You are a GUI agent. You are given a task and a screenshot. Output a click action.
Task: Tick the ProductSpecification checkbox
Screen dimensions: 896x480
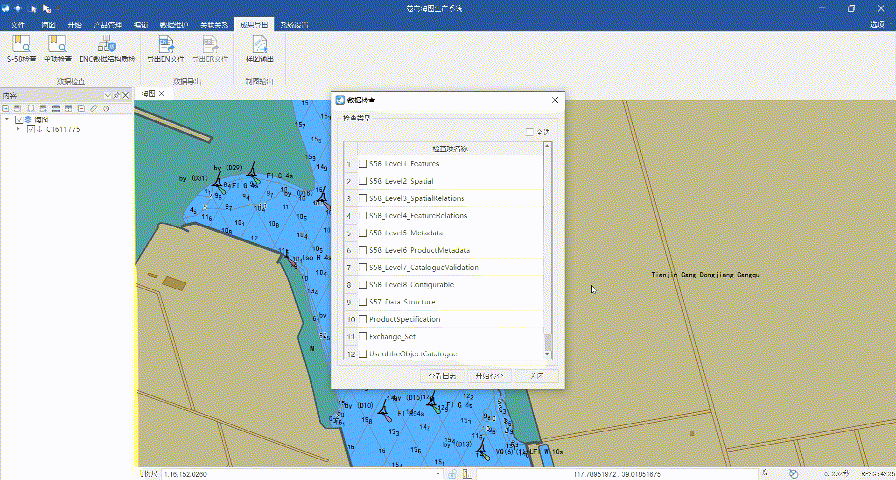363,319
